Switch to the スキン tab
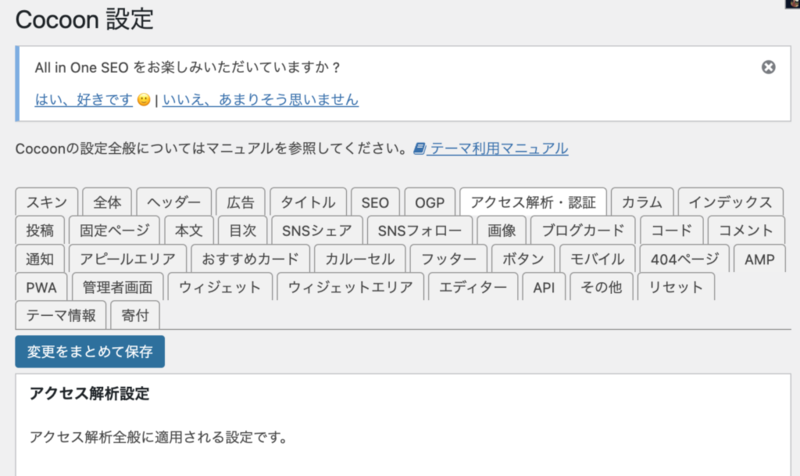This screenshot has width=800, height=476. pyautogui.click(x=46, y=202)
